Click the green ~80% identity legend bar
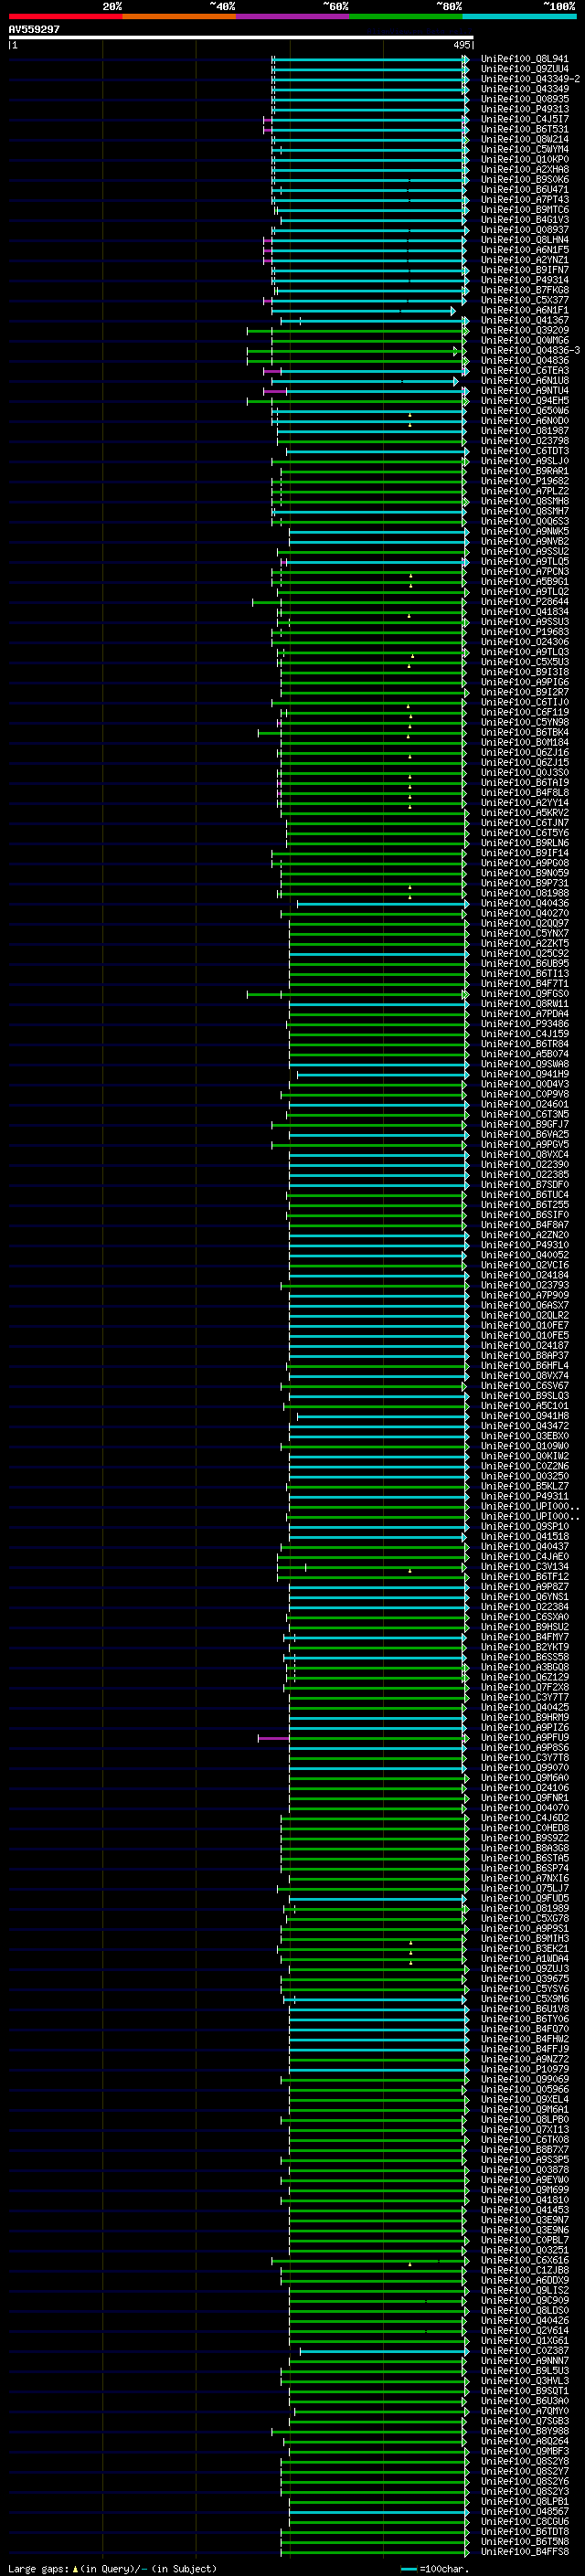Screen dimensions: 585x2576 pos(406,16)
